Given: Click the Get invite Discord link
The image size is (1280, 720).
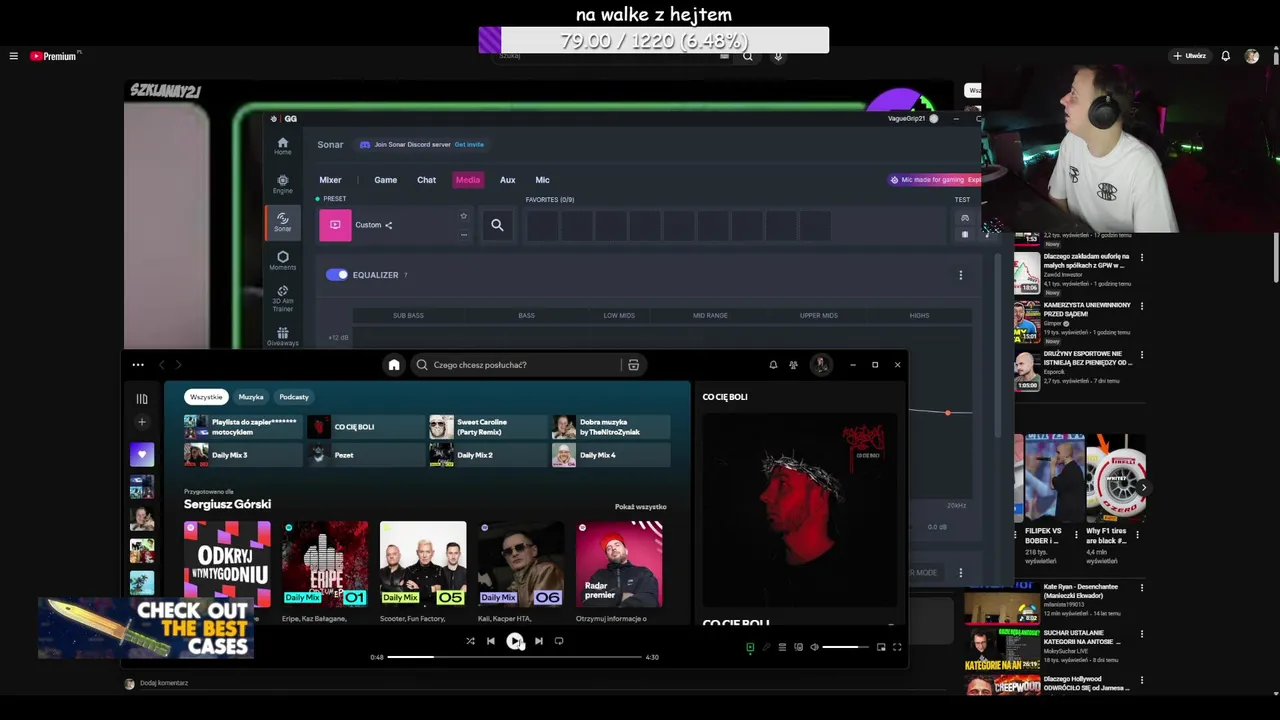Looking at the screenshot, I should click(469, 145).
